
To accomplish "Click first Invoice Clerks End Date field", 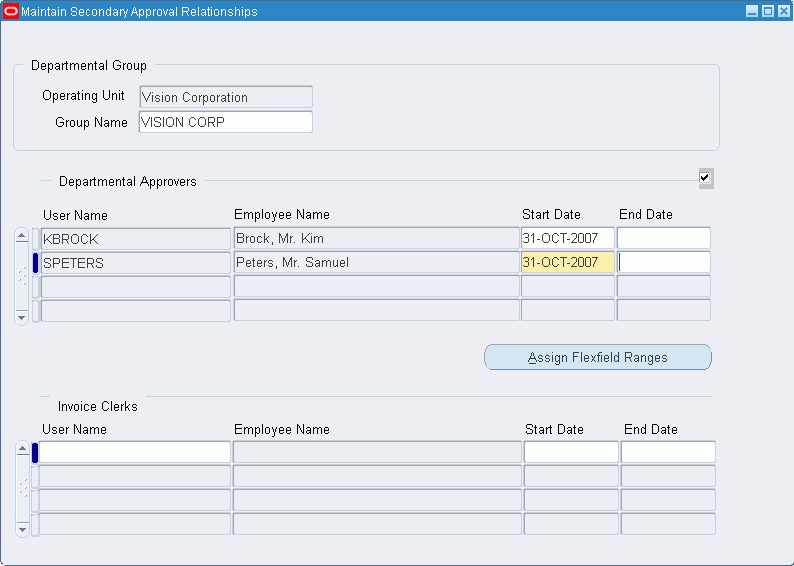I will 668,452.
